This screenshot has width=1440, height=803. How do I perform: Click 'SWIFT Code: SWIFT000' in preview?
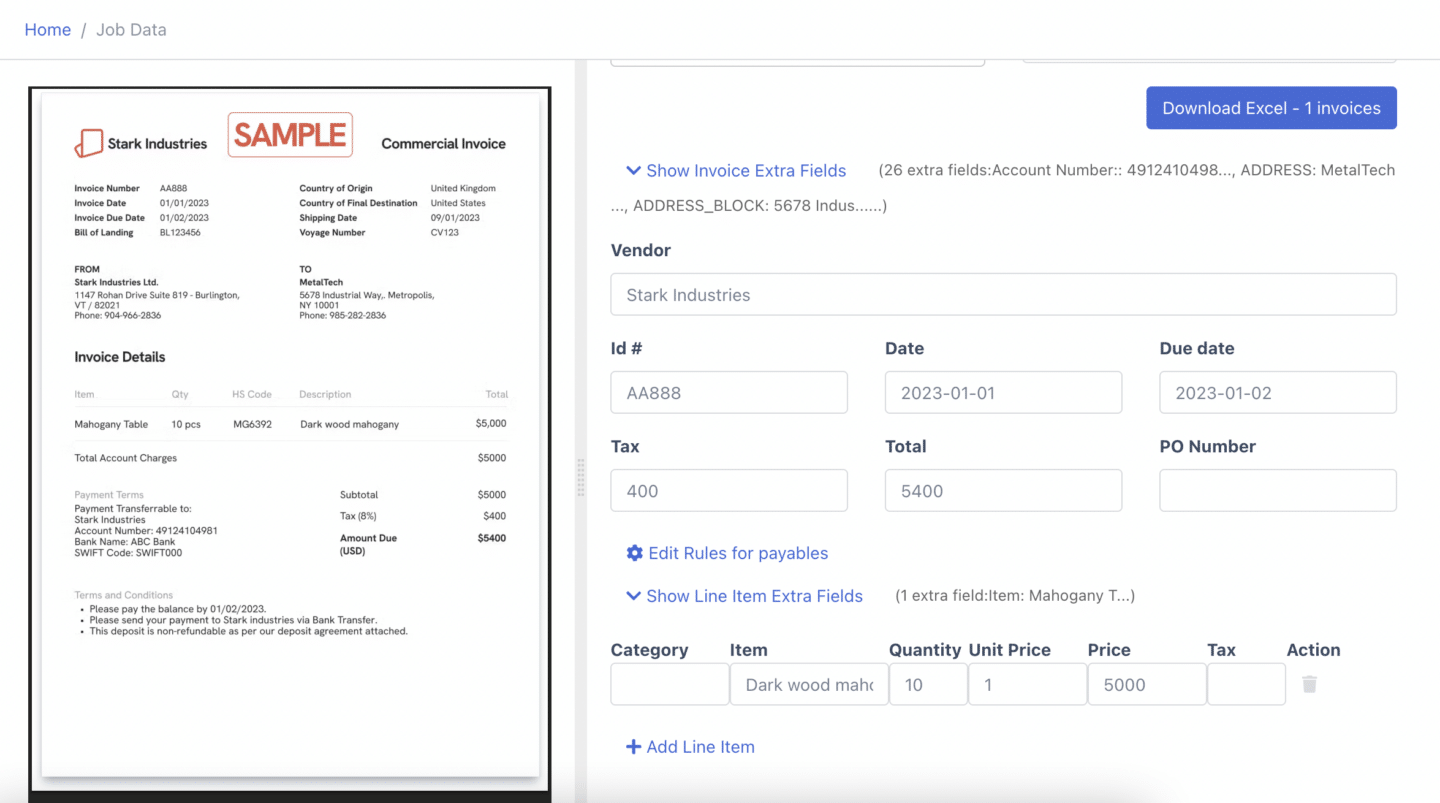point(128,553)
